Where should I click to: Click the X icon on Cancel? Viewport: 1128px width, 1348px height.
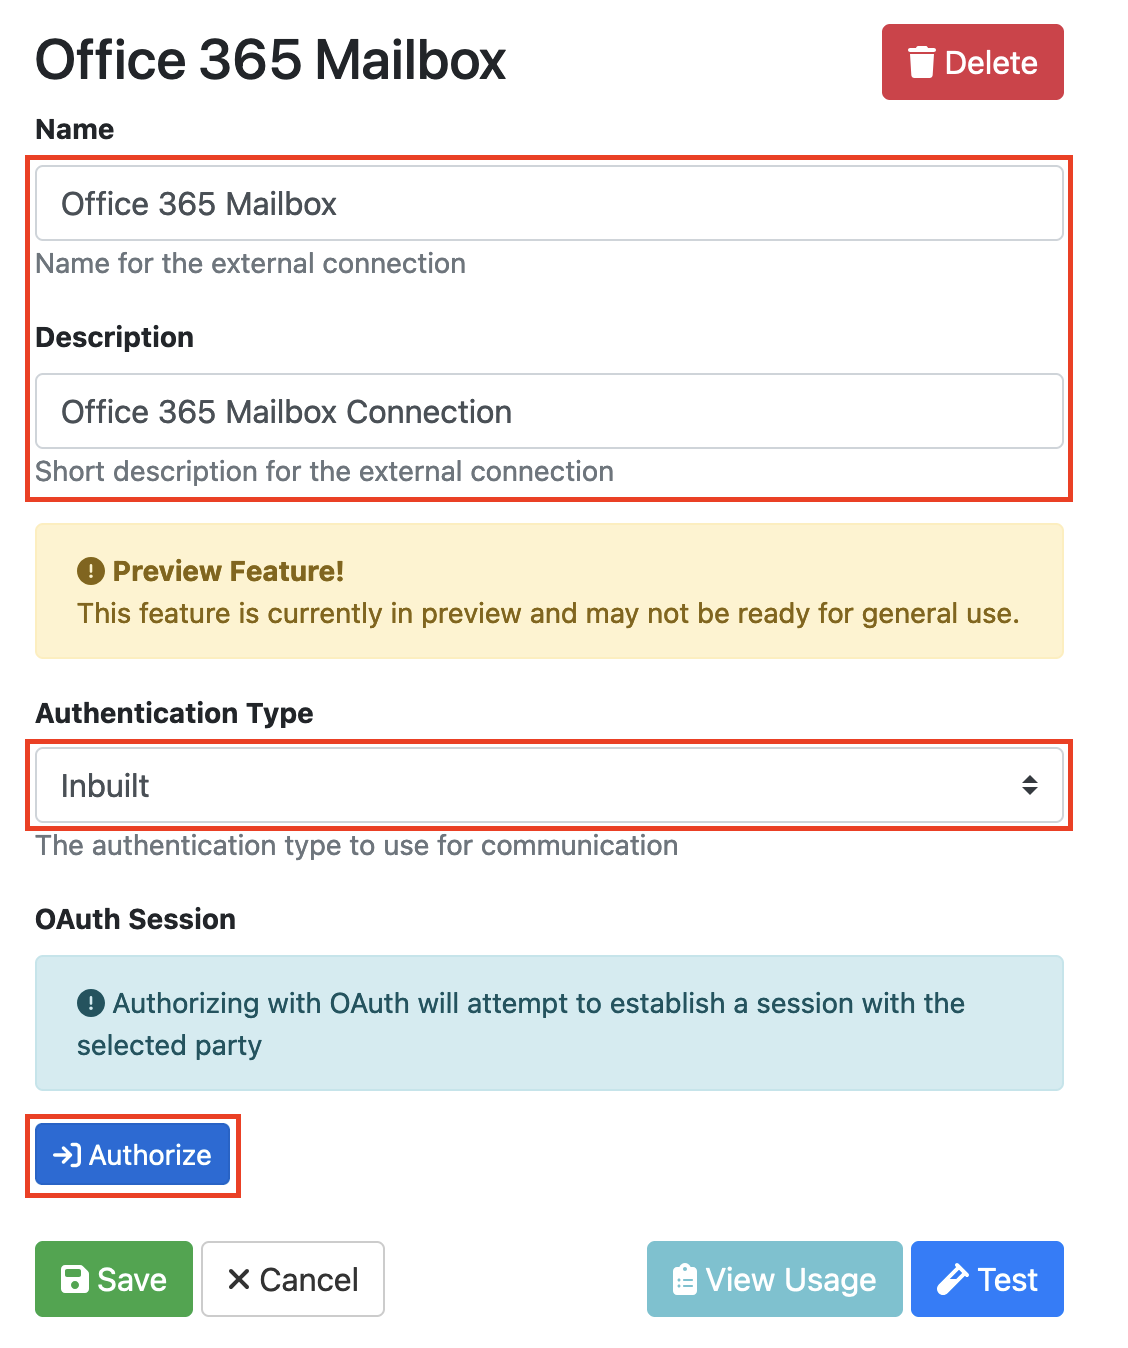pos(238,1279)
